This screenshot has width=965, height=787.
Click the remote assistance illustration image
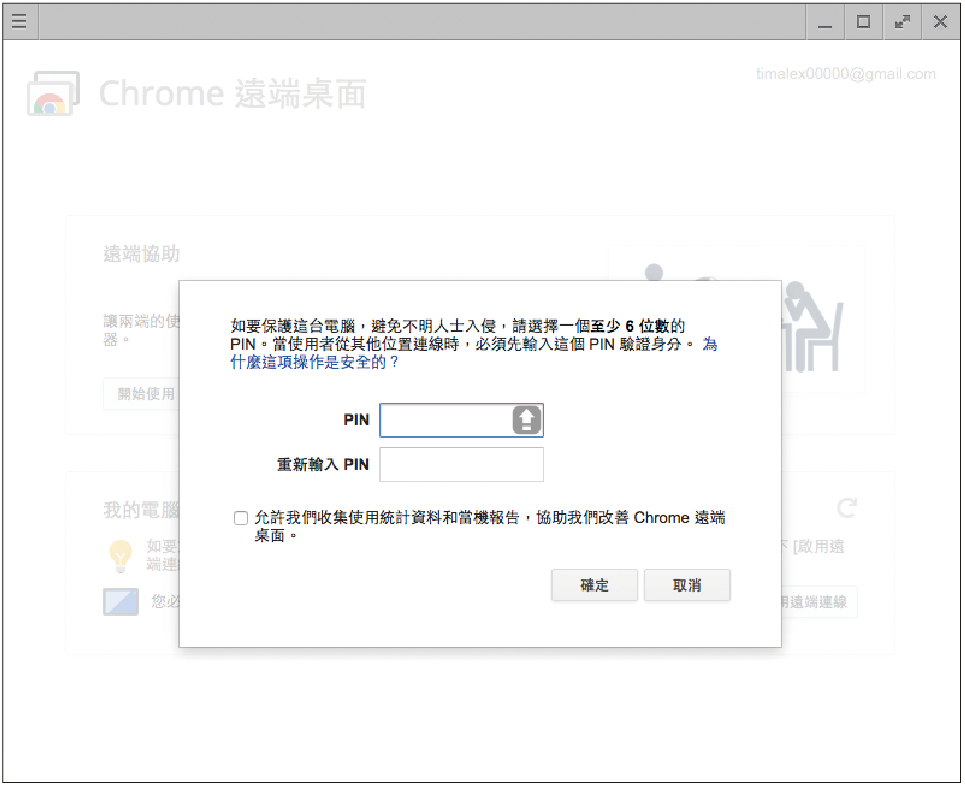(x=736, y=319)
